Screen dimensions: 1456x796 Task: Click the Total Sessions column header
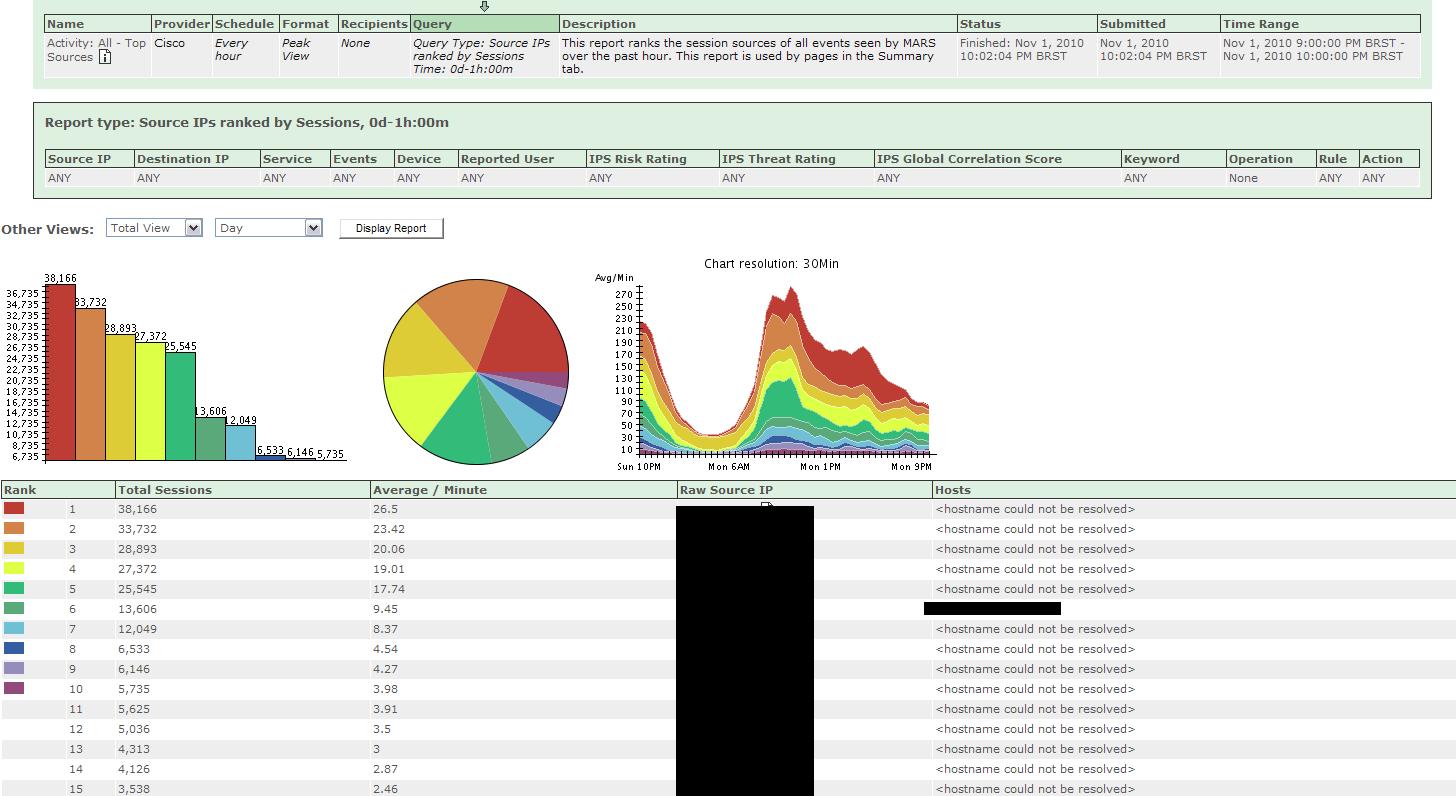[x=243, y=490]
